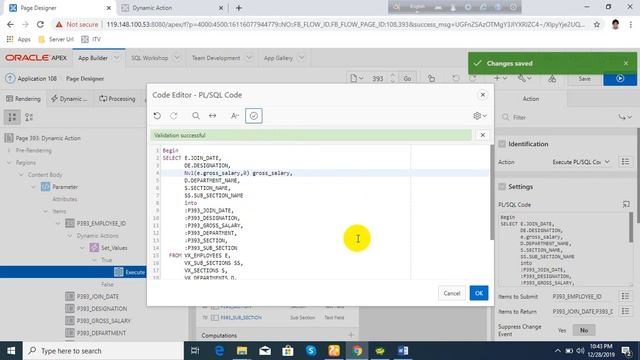This screenshot has width=640, height=360.
Task: Open the Create plus menu
Action: click(x=500, y=78)
